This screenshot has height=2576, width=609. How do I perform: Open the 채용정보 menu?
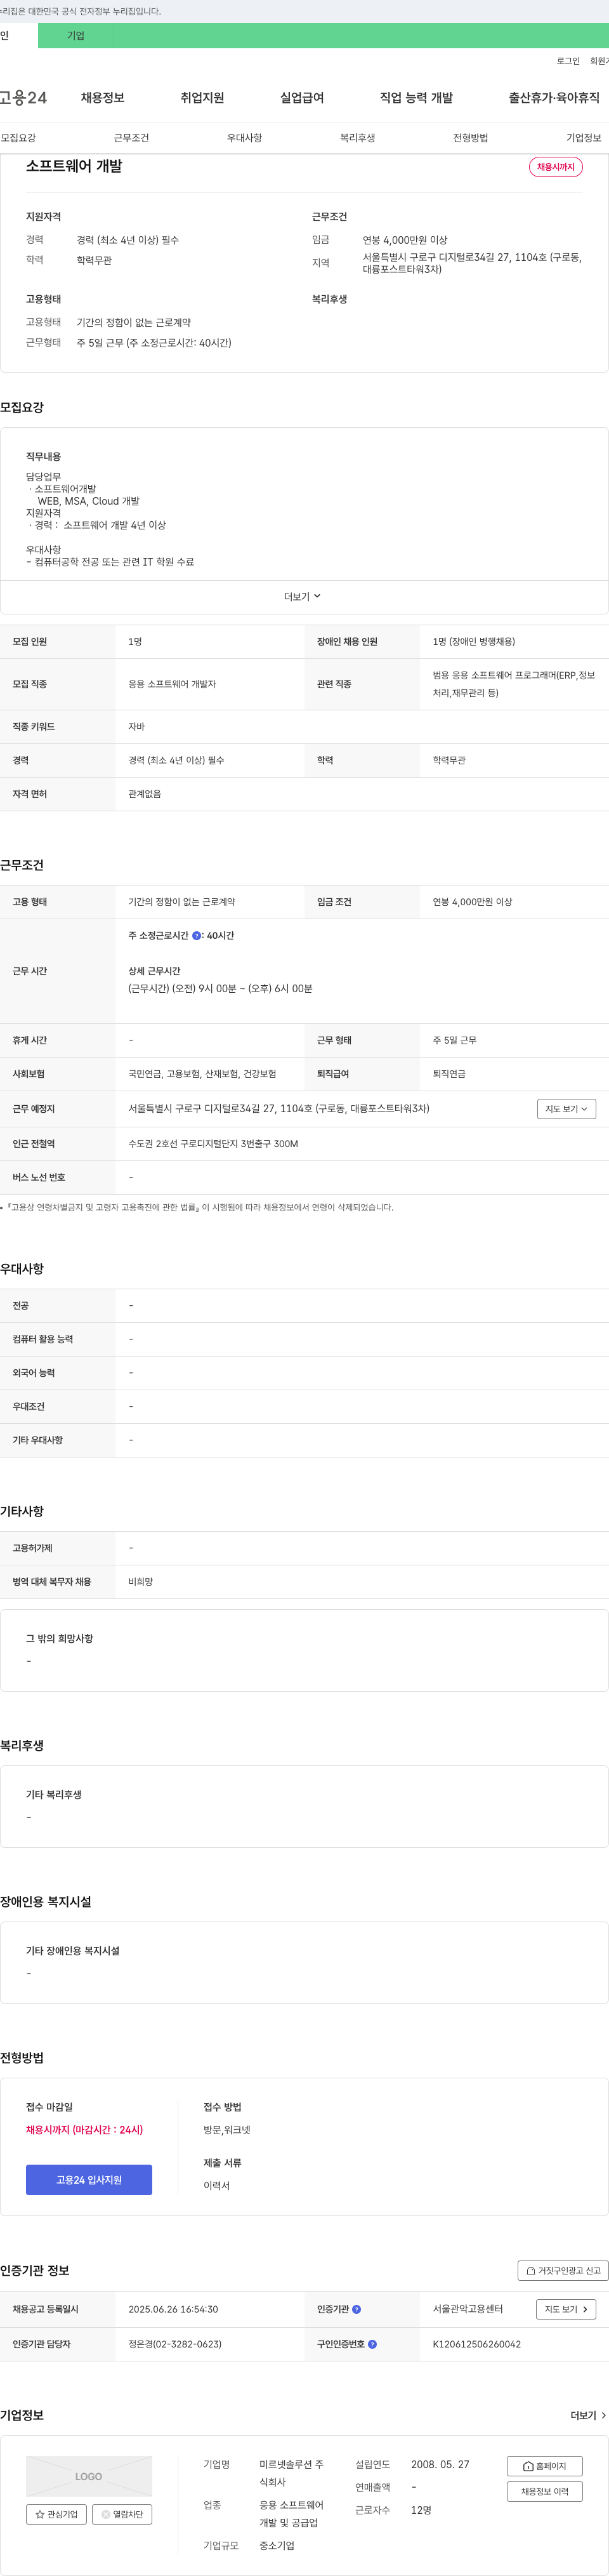tap(102, 98)
